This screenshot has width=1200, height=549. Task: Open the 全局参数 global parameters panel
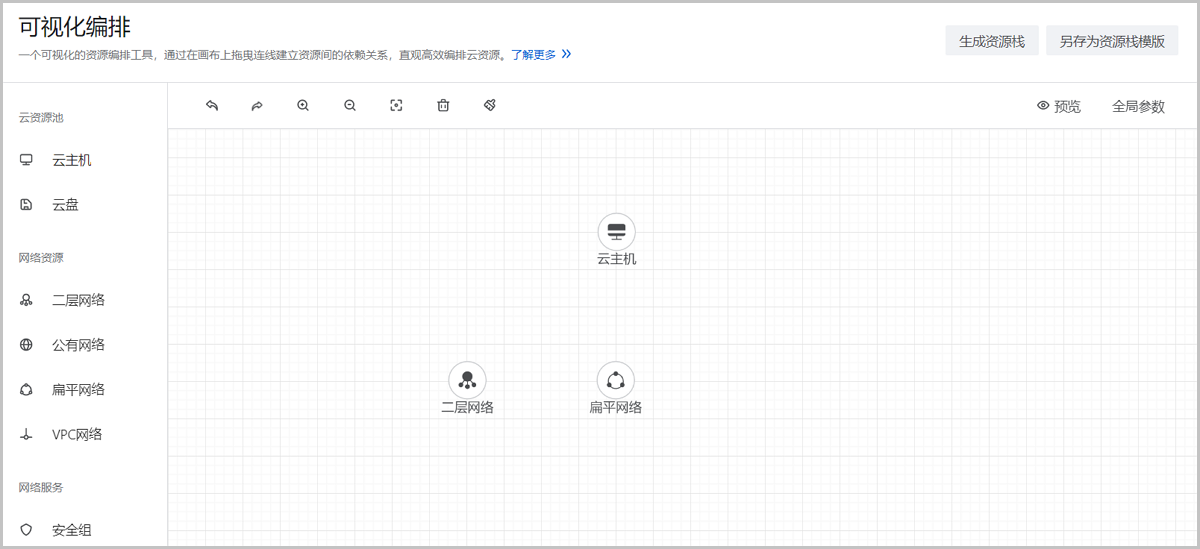(1138, 106)
